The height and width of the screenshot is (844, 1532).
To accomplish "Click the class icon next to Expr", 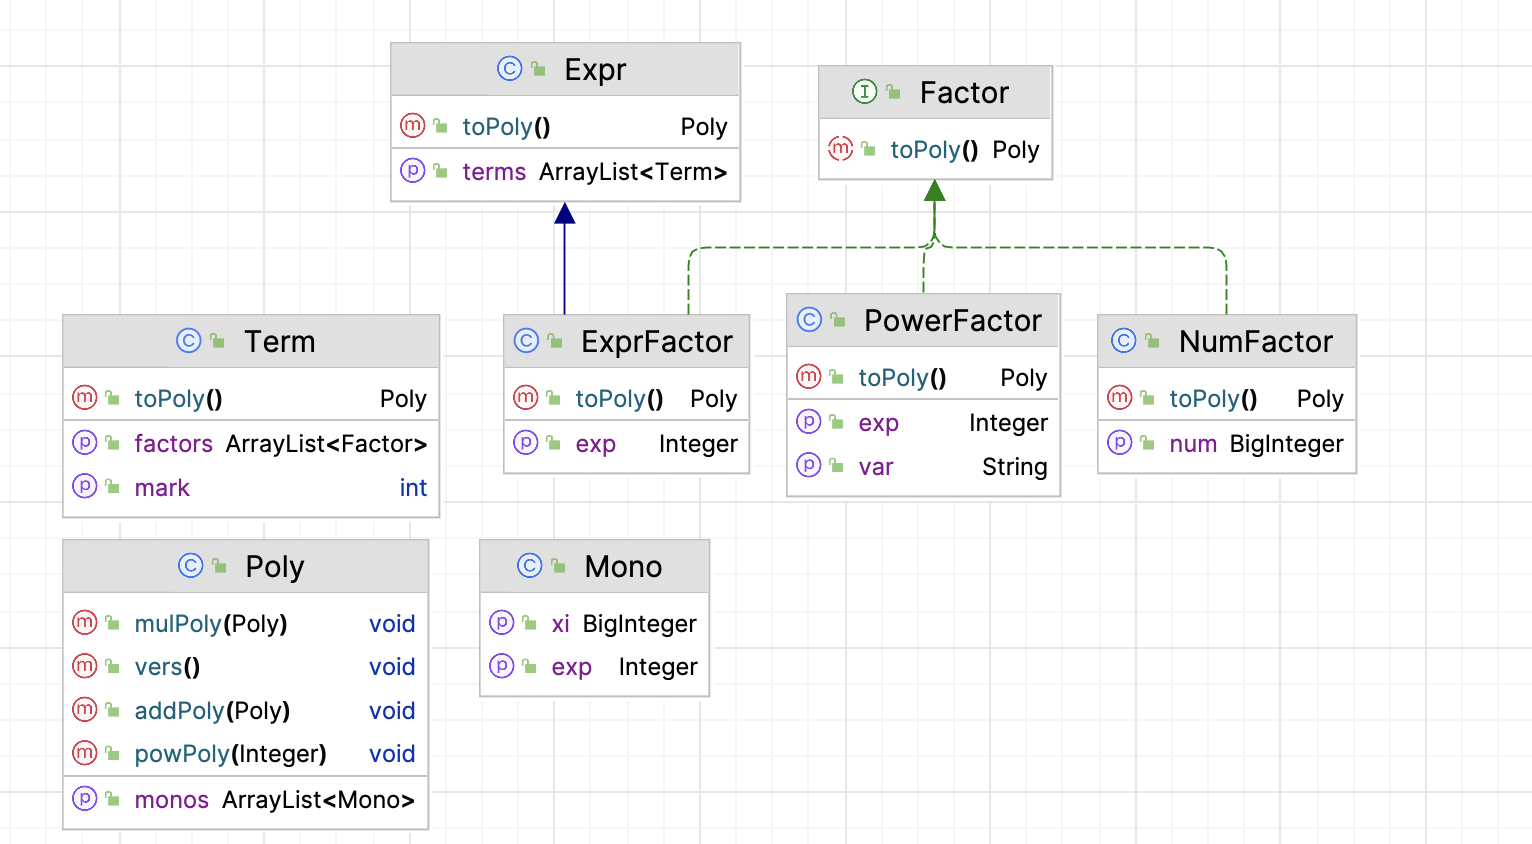I will point(510,69).
